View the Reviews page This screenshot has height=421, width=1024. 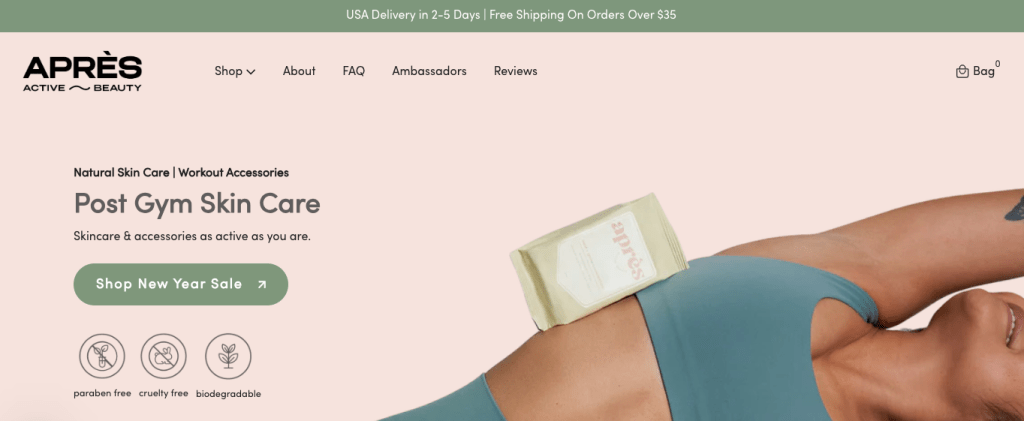[515, 70]
